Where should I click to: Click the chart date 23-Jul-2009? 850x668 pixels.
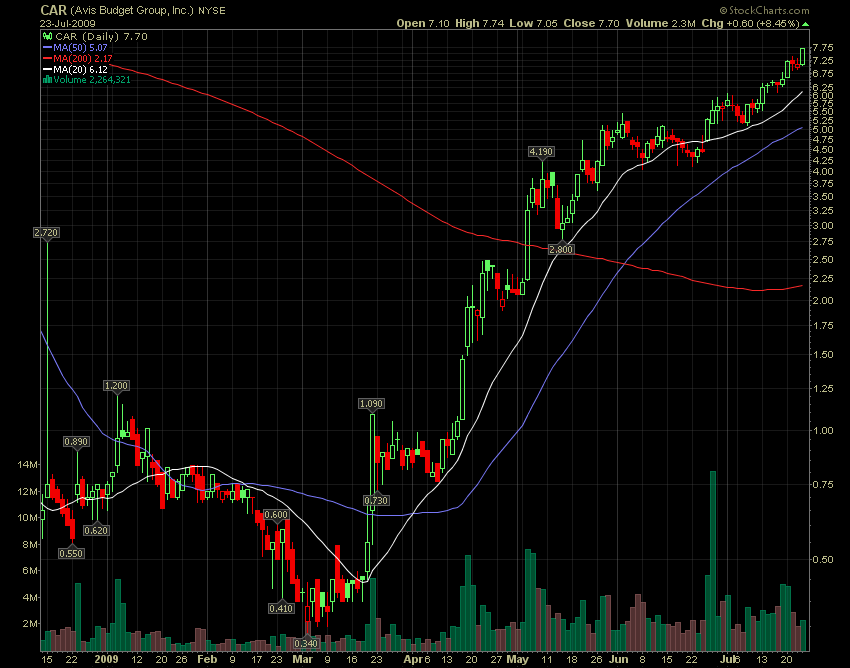click(68, 24)
